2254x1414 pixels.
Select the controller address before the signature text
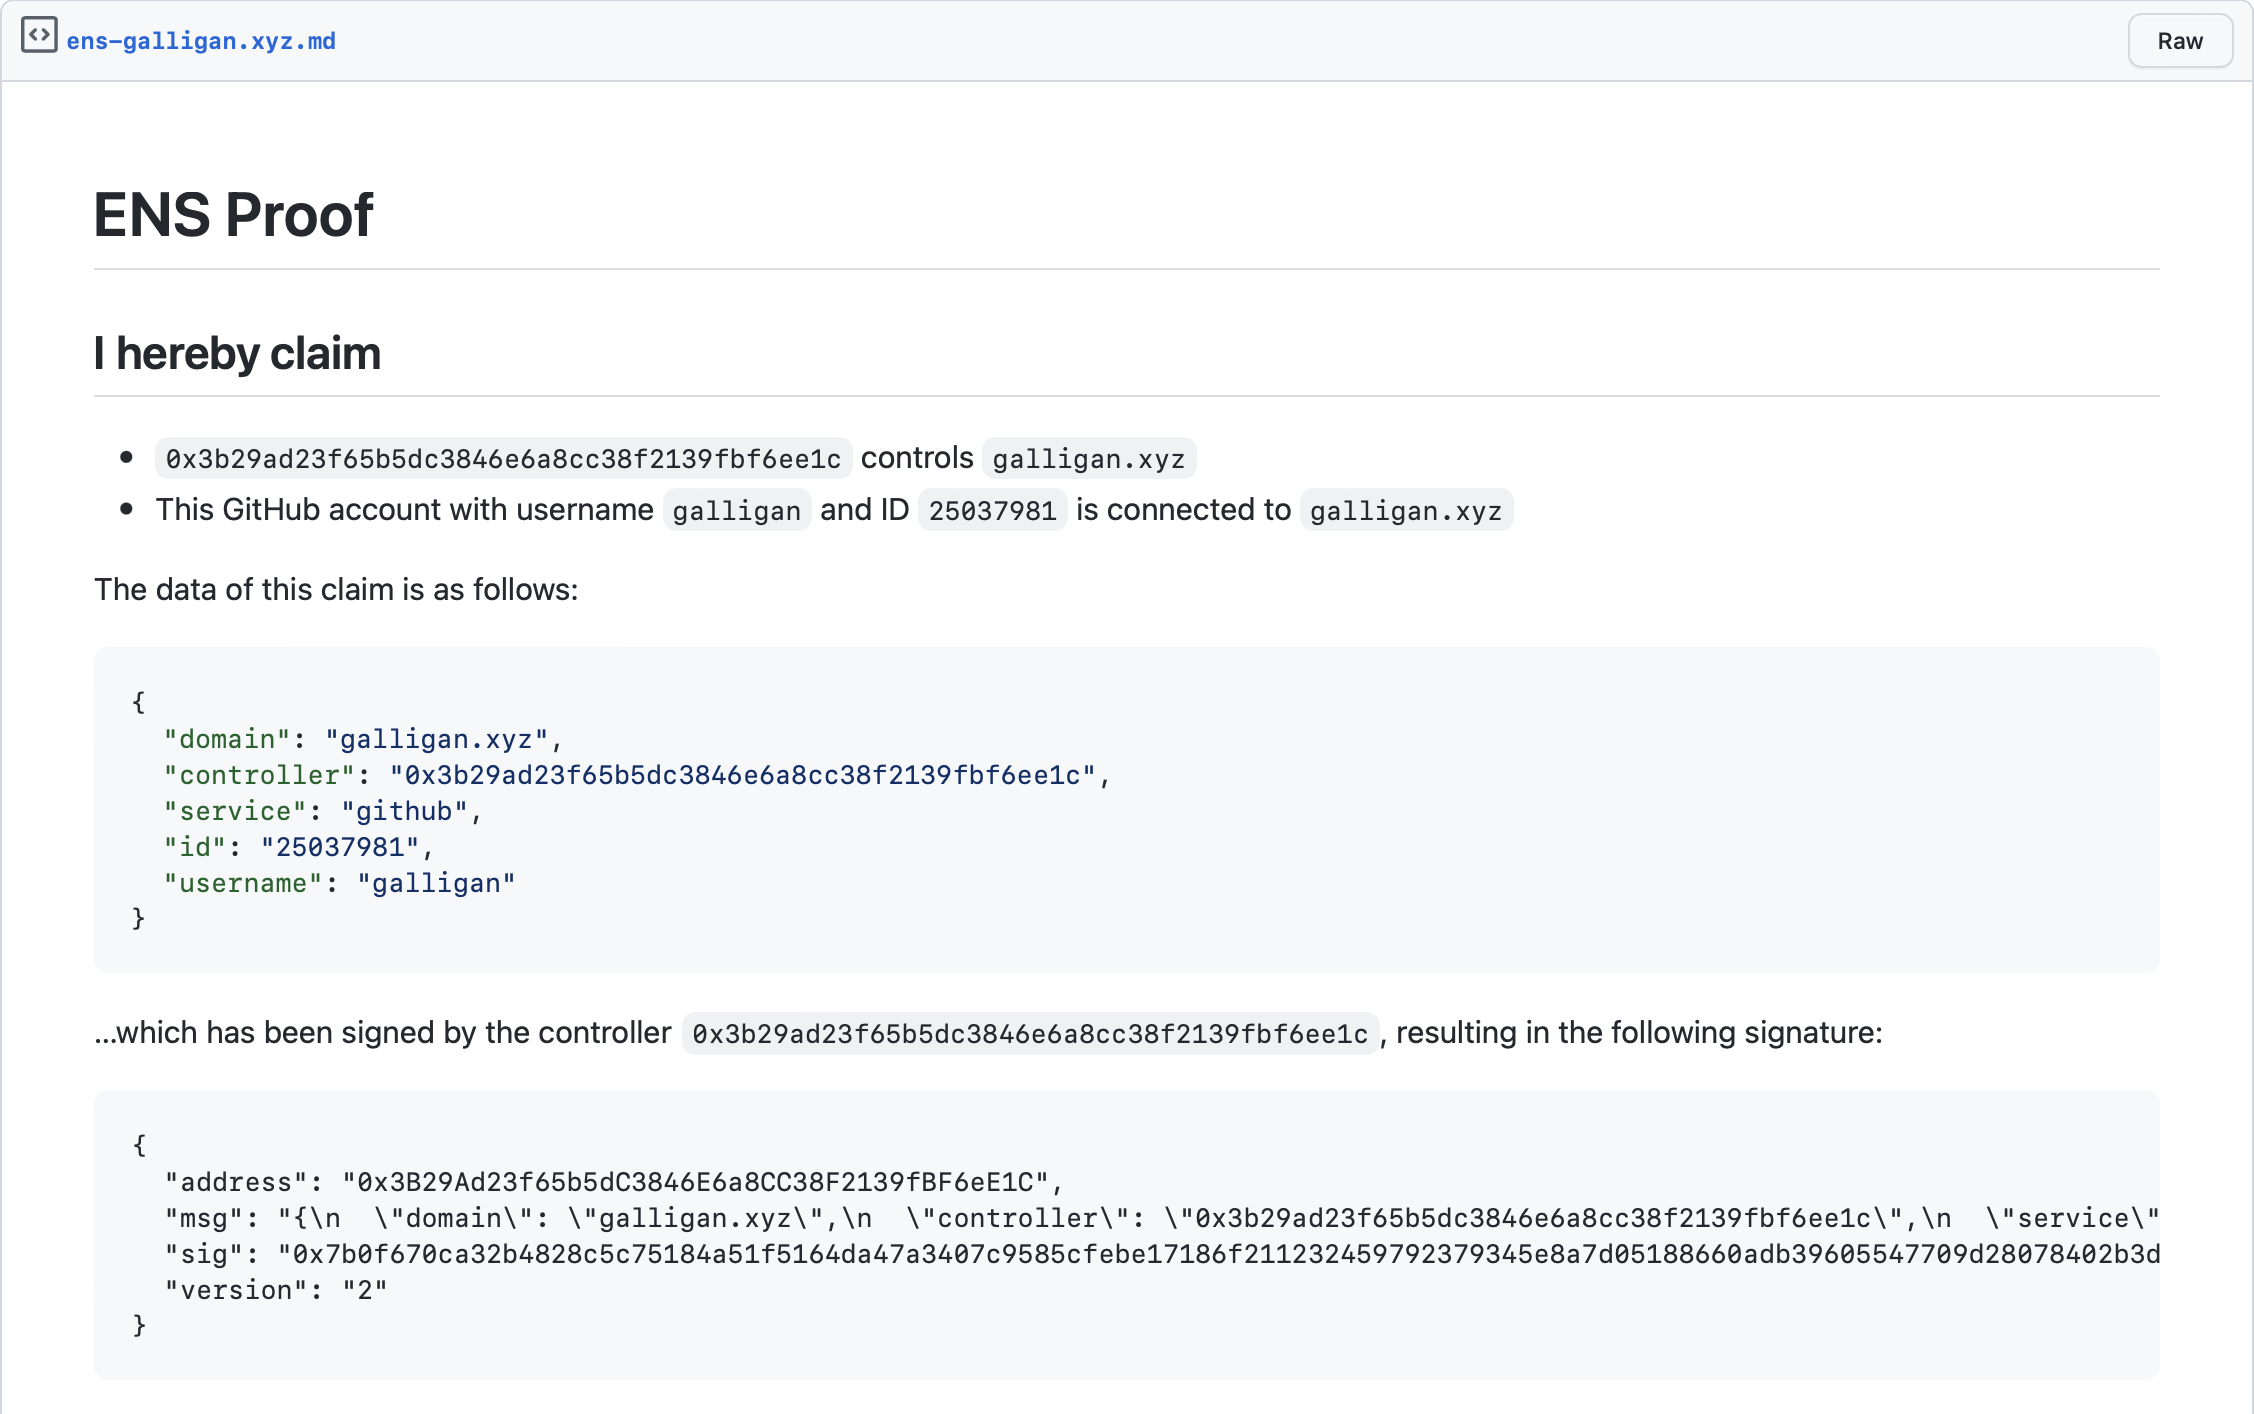pyautogui.click(x=1030, y=1034)
